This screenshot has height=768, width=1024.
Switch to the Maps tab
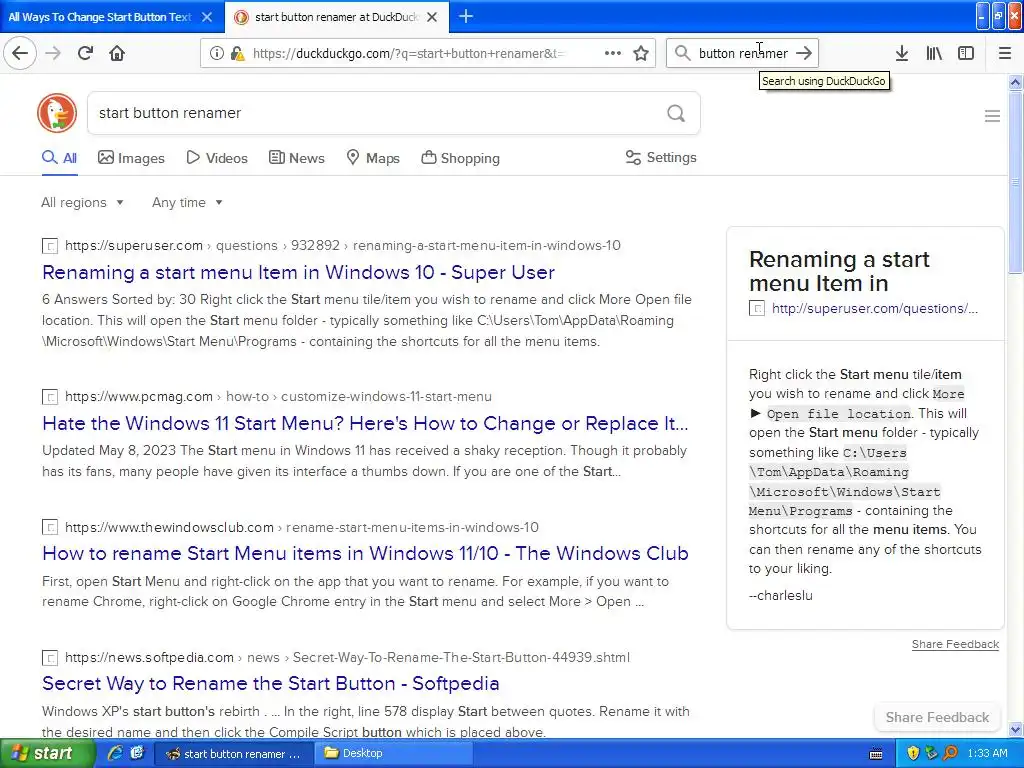[373, 158]
